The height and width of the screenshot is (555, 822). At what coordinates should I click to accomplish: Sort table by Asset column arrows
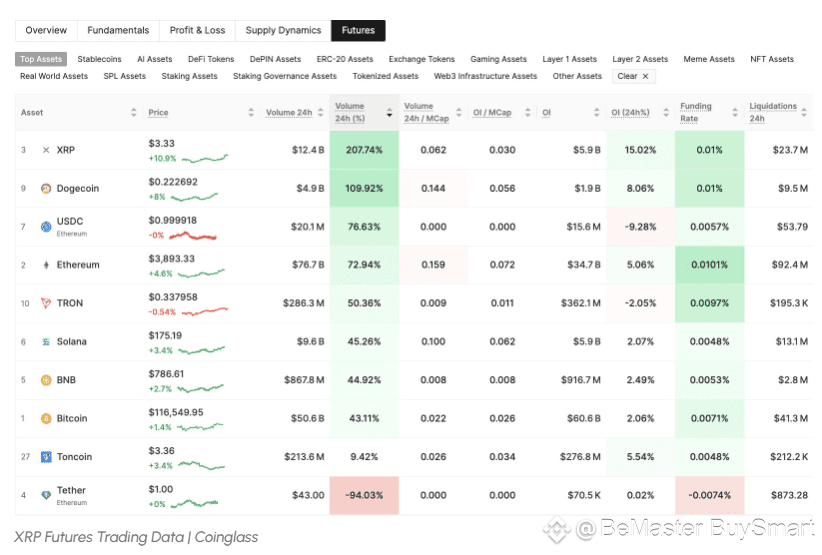click(x=134, y=113)
